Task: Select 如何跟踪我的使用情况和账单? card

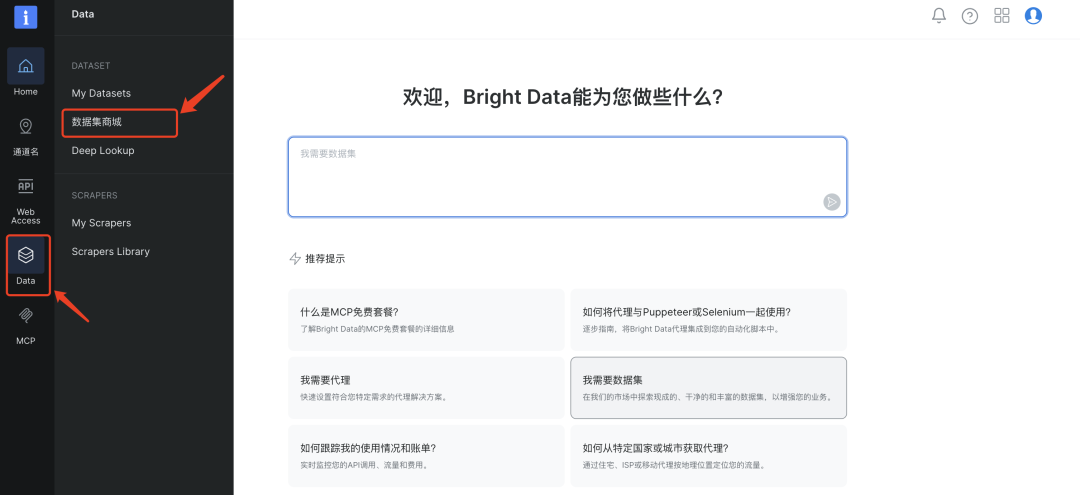Action: (426, 456)
